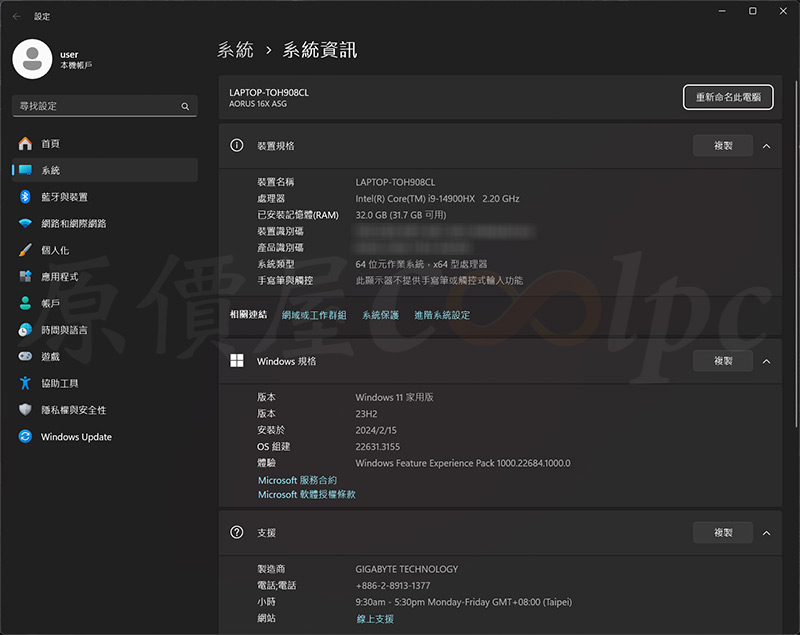Click OS build value 22631.3155
The width and height of the screenshot is (800, 635).
click(378, 447)
